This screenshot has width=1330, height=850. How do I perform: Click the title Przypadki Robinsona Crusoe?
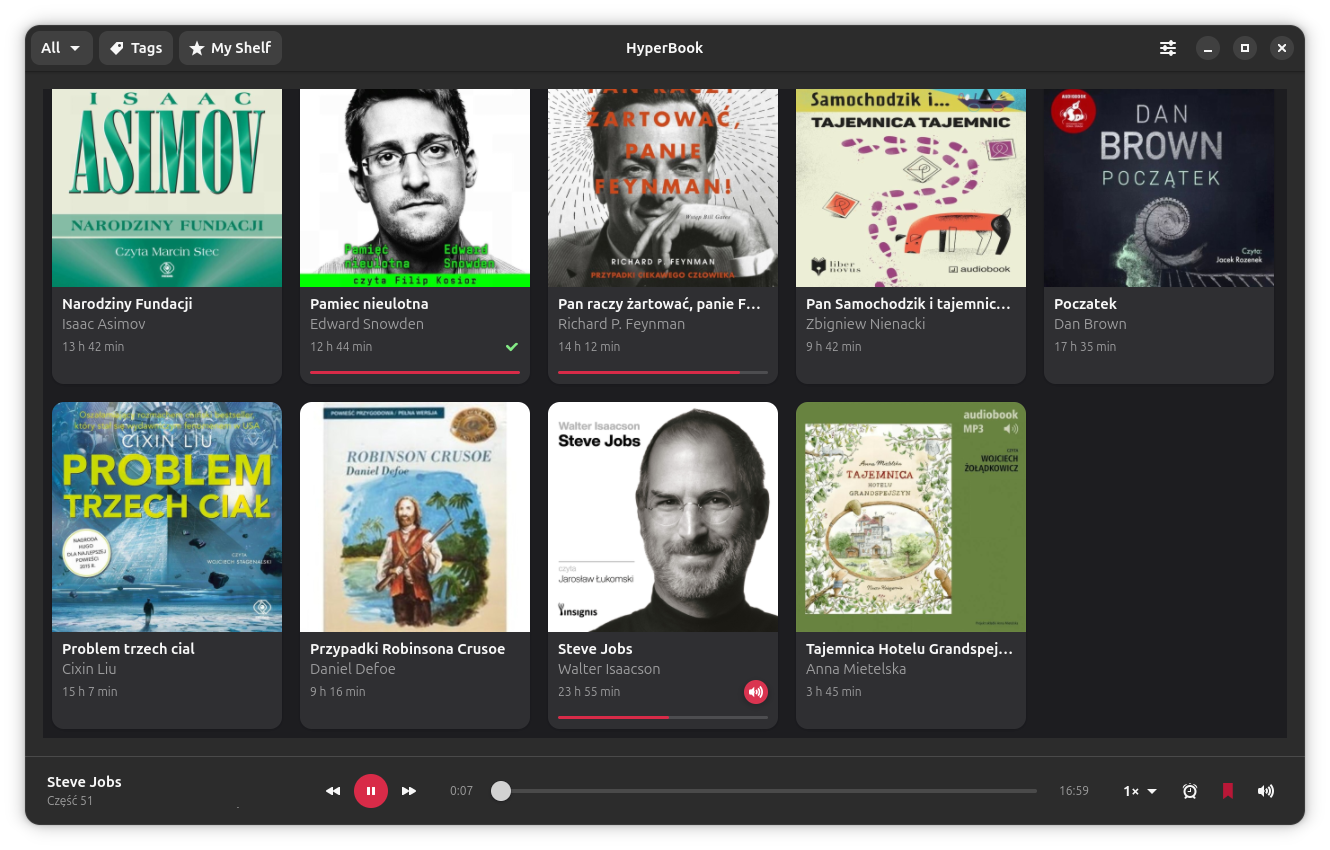coord(408,649)
